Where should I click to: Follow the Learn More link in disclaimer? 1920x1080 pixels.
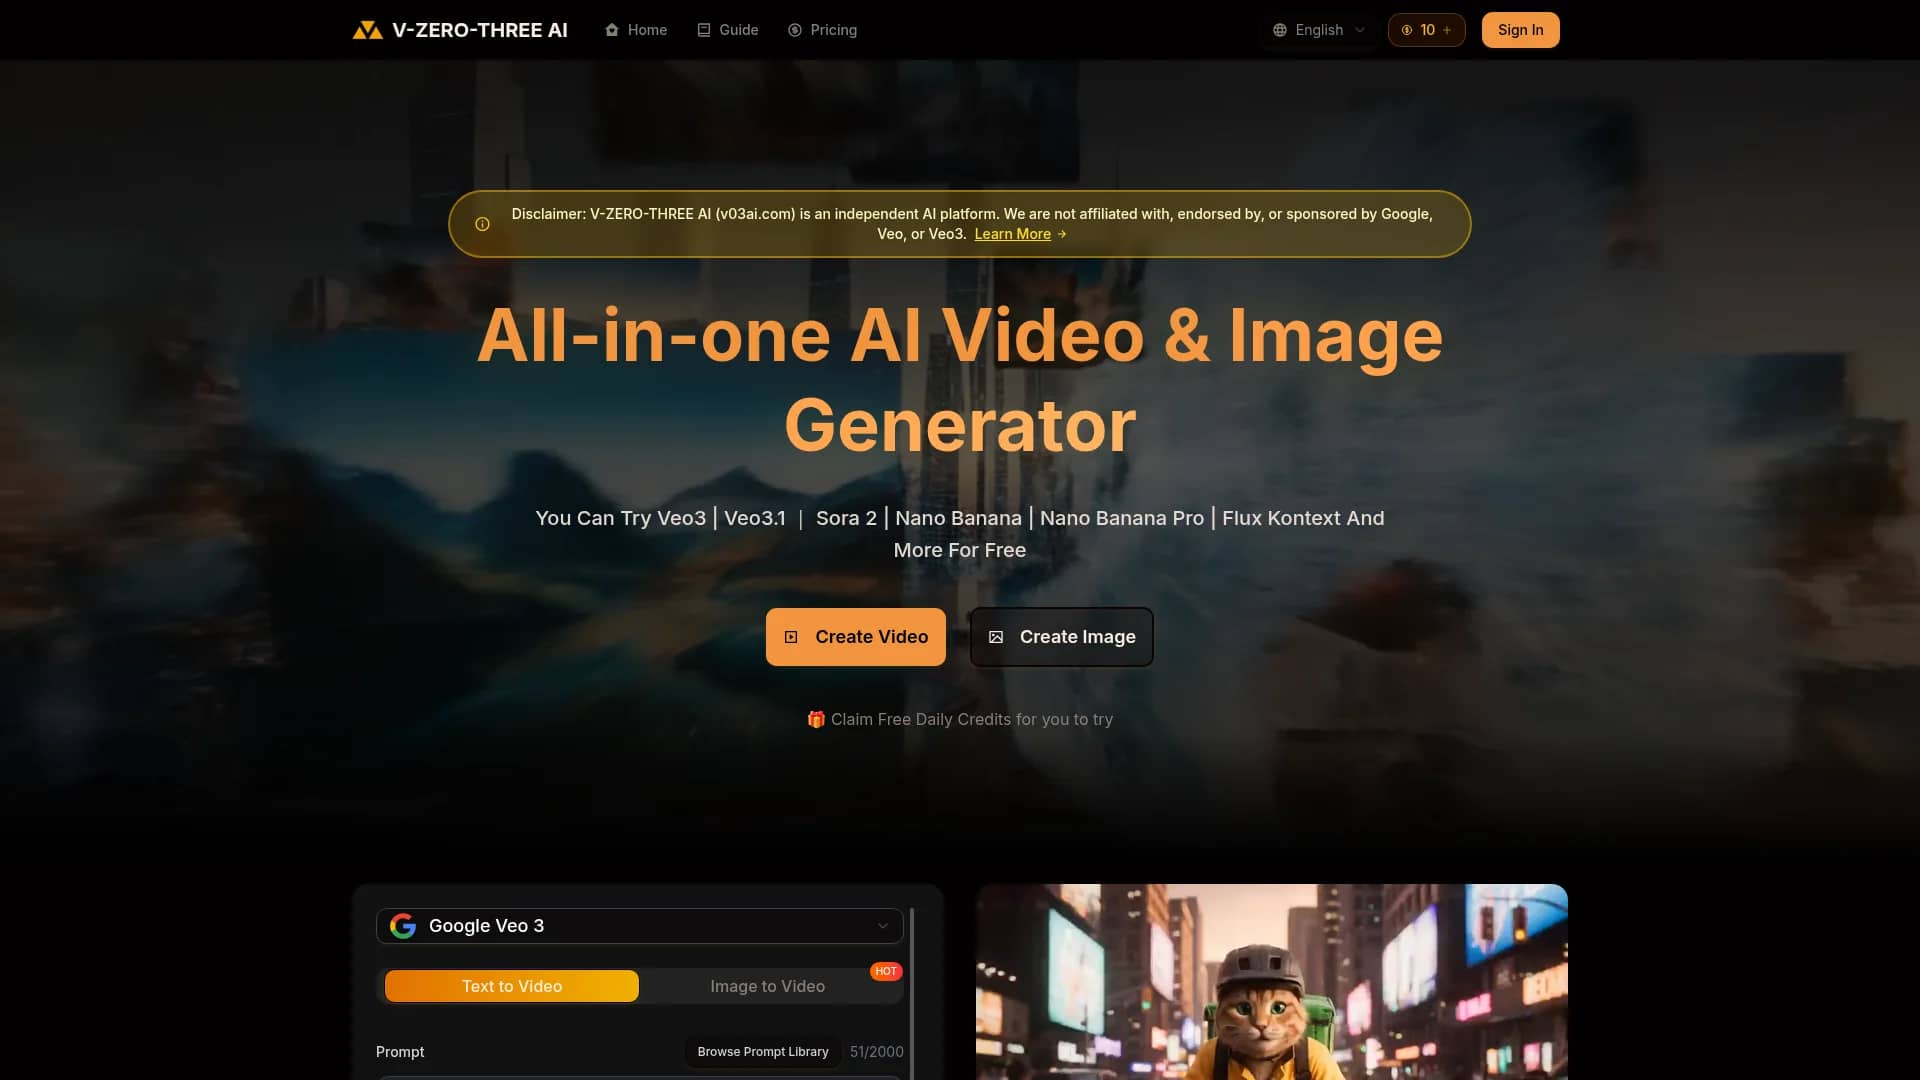coord(1013,234)
